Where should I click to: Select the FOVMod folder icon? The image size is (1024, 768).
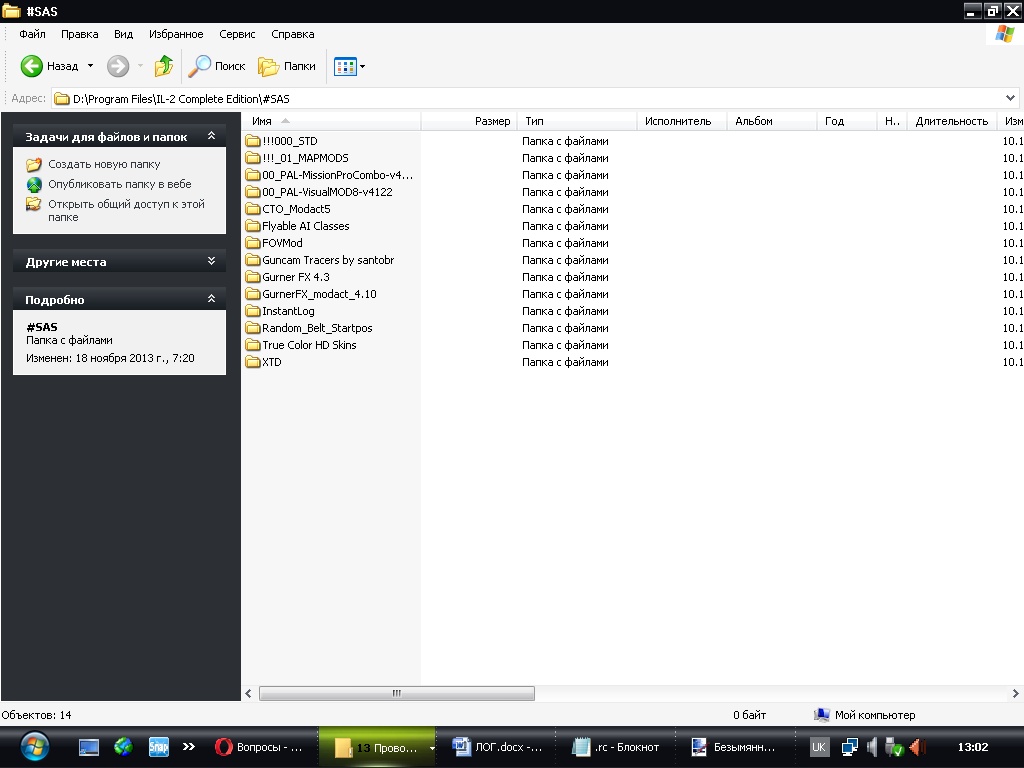click(253, 243)
